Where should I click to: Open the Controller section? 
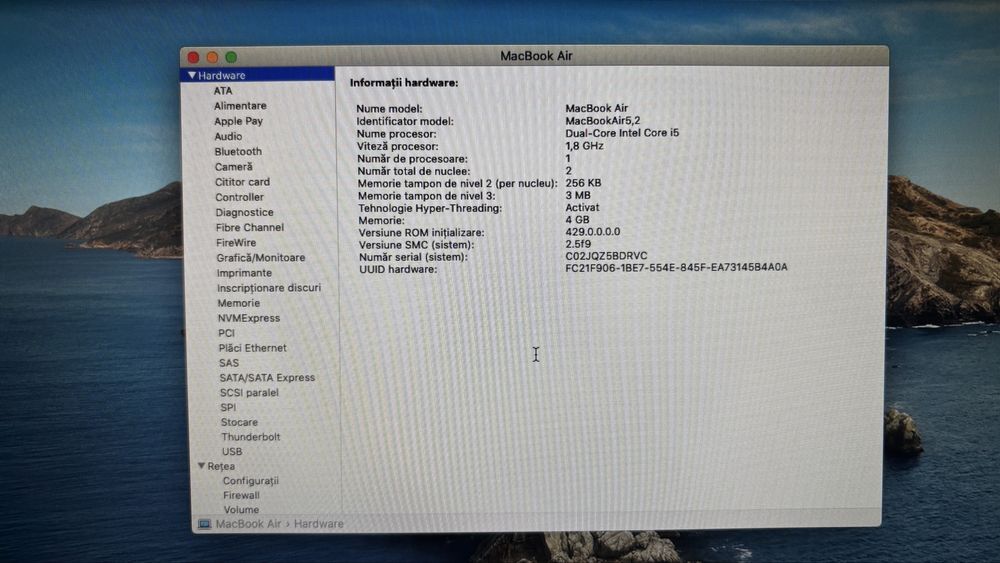click(x=239, y=198)
